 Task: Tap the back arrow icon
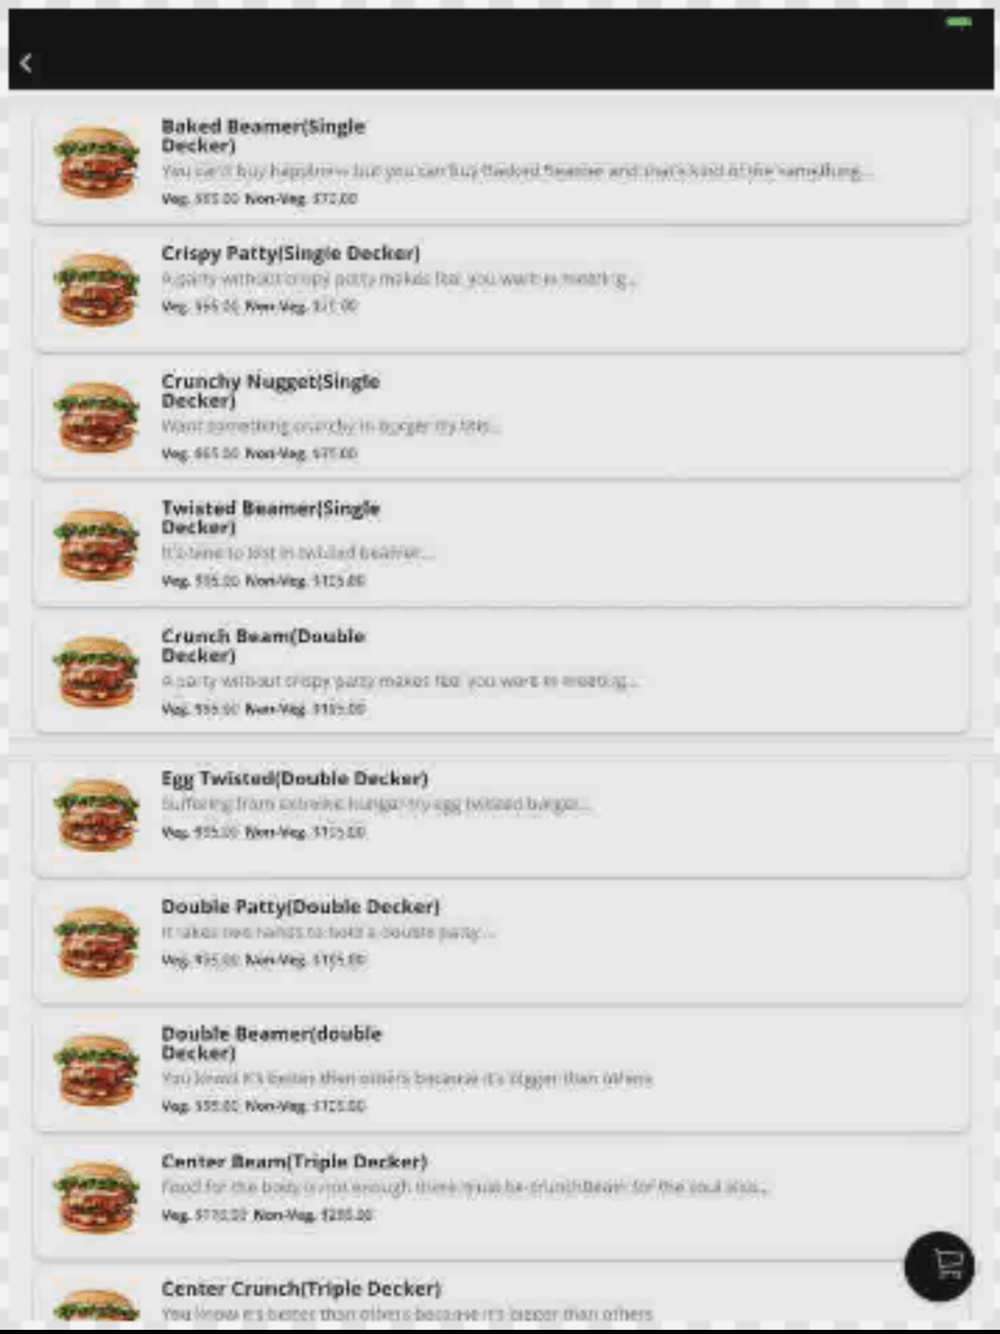26,63
